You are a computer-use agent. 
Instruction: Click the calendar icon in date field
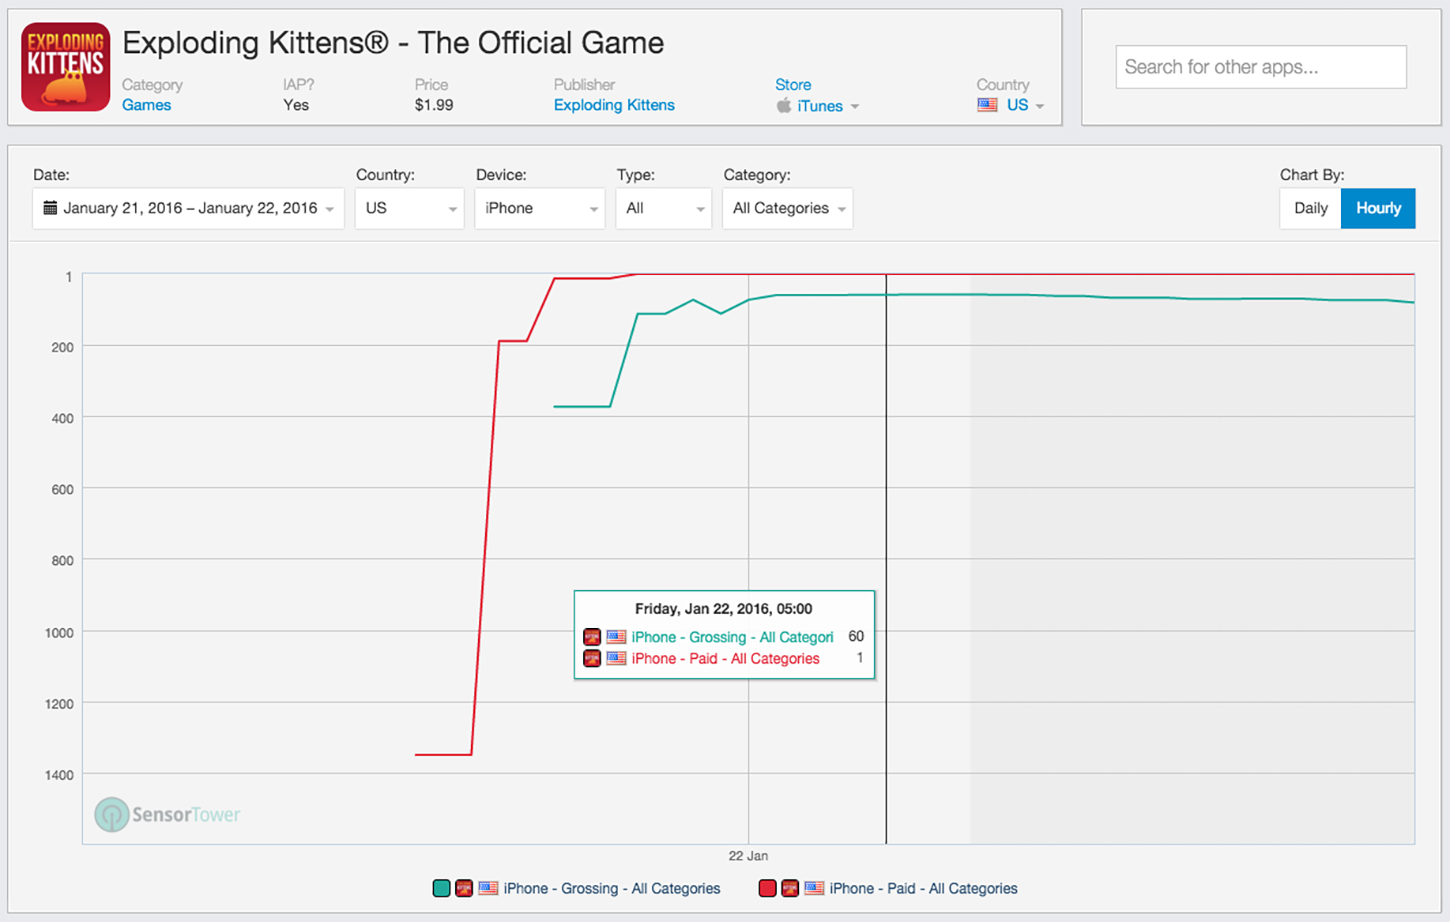point(50,208)
